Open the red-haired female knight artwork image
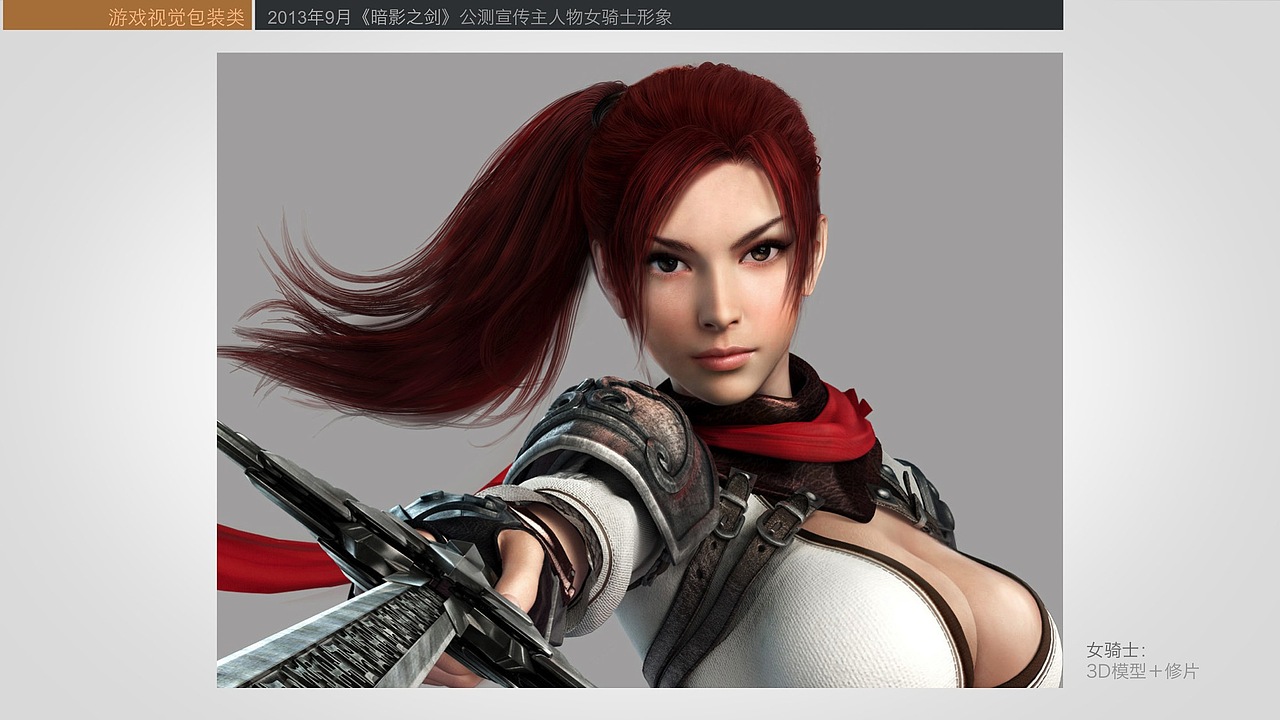Image resolution: width=1280 pixels, height=720 pixels. pos(640,370)
